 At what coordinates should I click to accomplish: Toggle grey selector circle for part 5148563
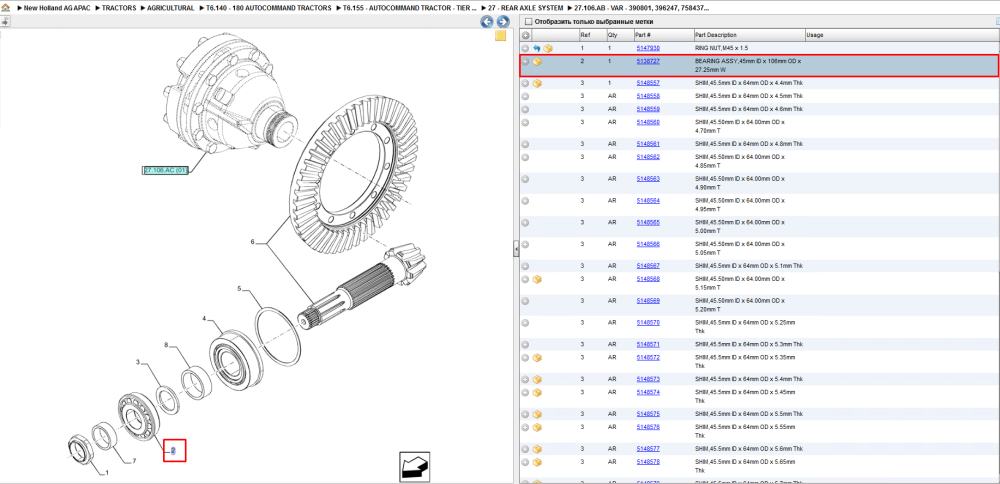click(x=526, y=179)
